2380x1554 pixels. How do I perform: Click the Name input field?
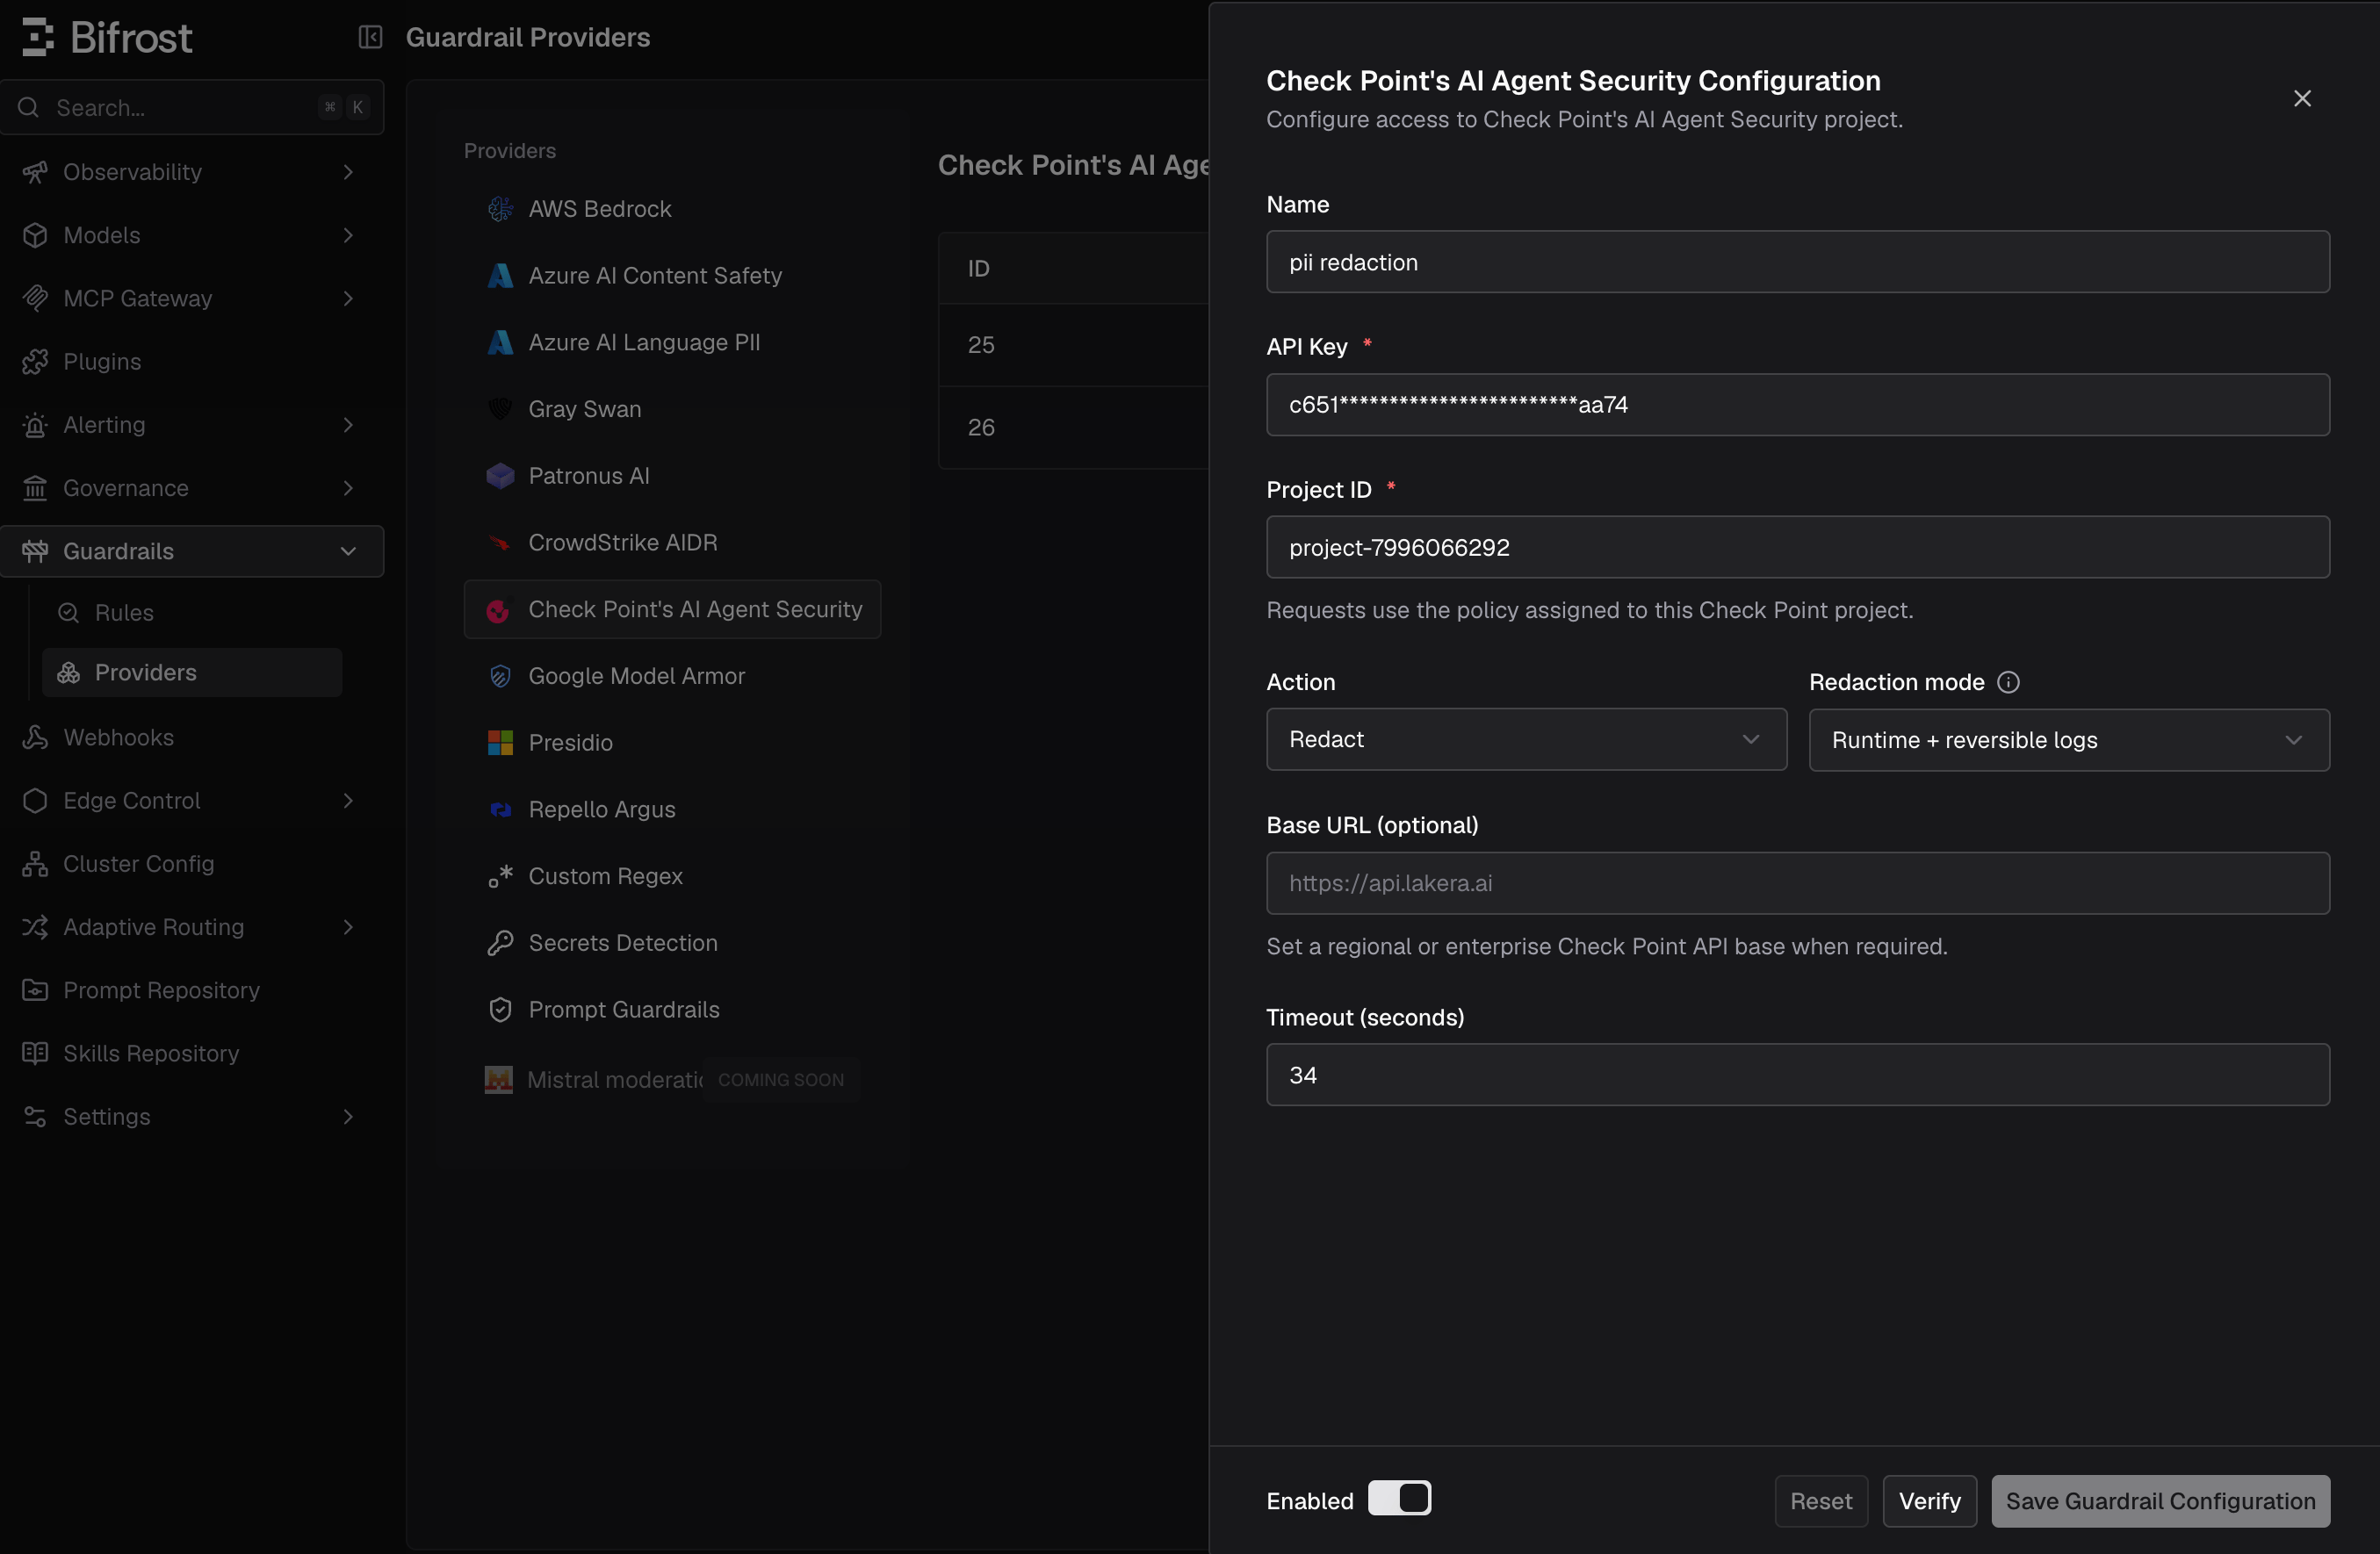point(1797,262)
